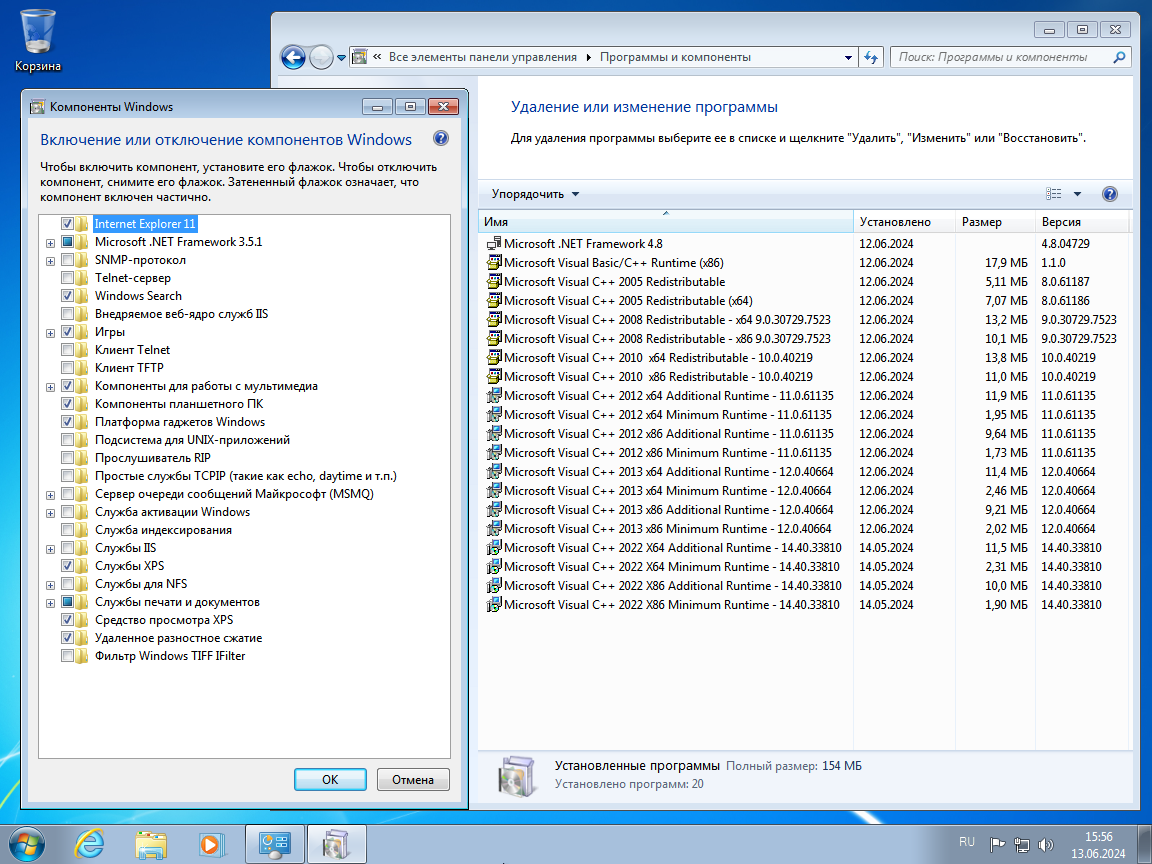
Task: Open Windows Media Player taskbar icon
Action: tap(211, 844)
